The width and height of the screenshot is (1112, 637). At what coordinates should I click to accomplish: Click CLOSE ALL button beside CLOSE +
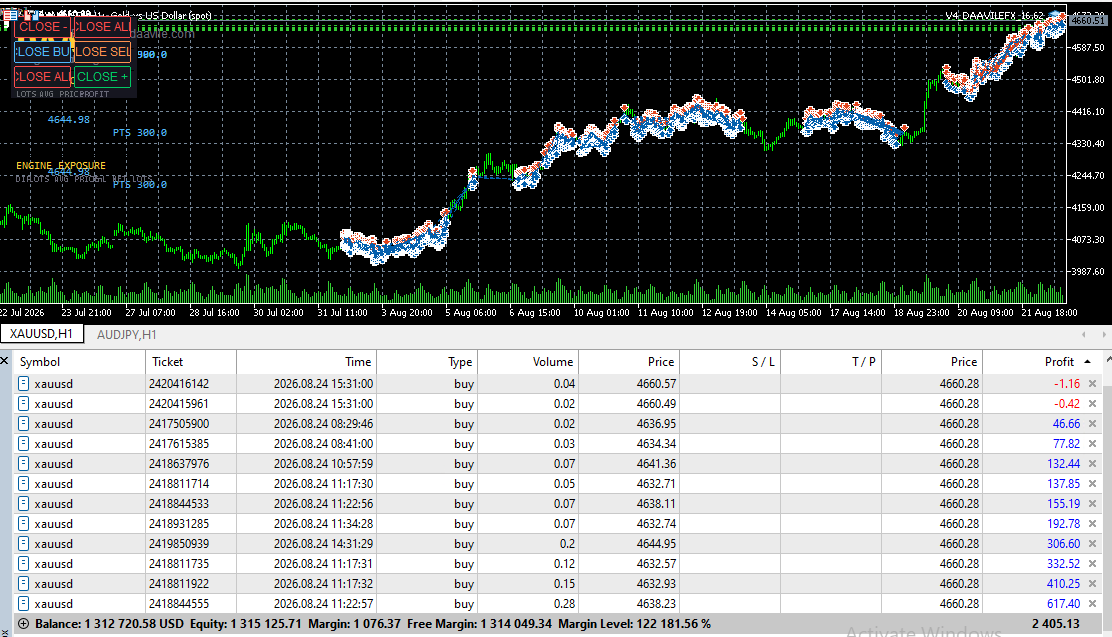point(43,77)
